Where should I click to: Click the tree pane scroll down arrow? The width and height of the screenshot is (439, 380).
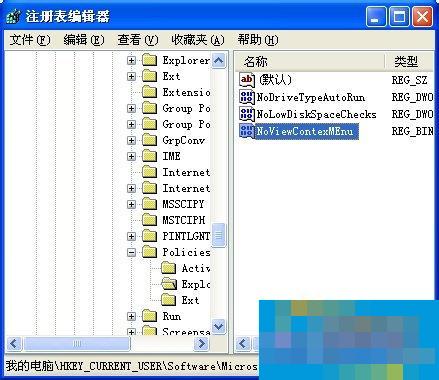219,326
